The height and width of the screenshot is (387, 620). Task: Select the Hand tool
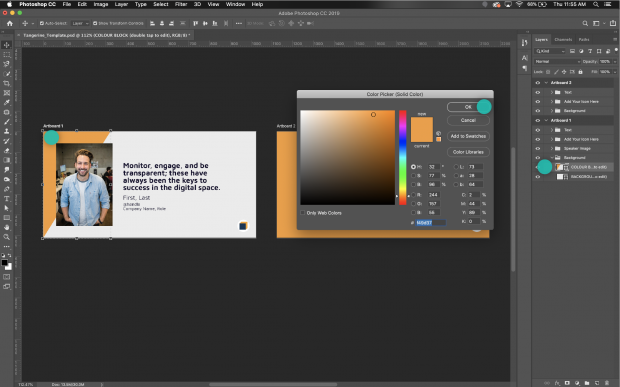click(x=7, y=227)
